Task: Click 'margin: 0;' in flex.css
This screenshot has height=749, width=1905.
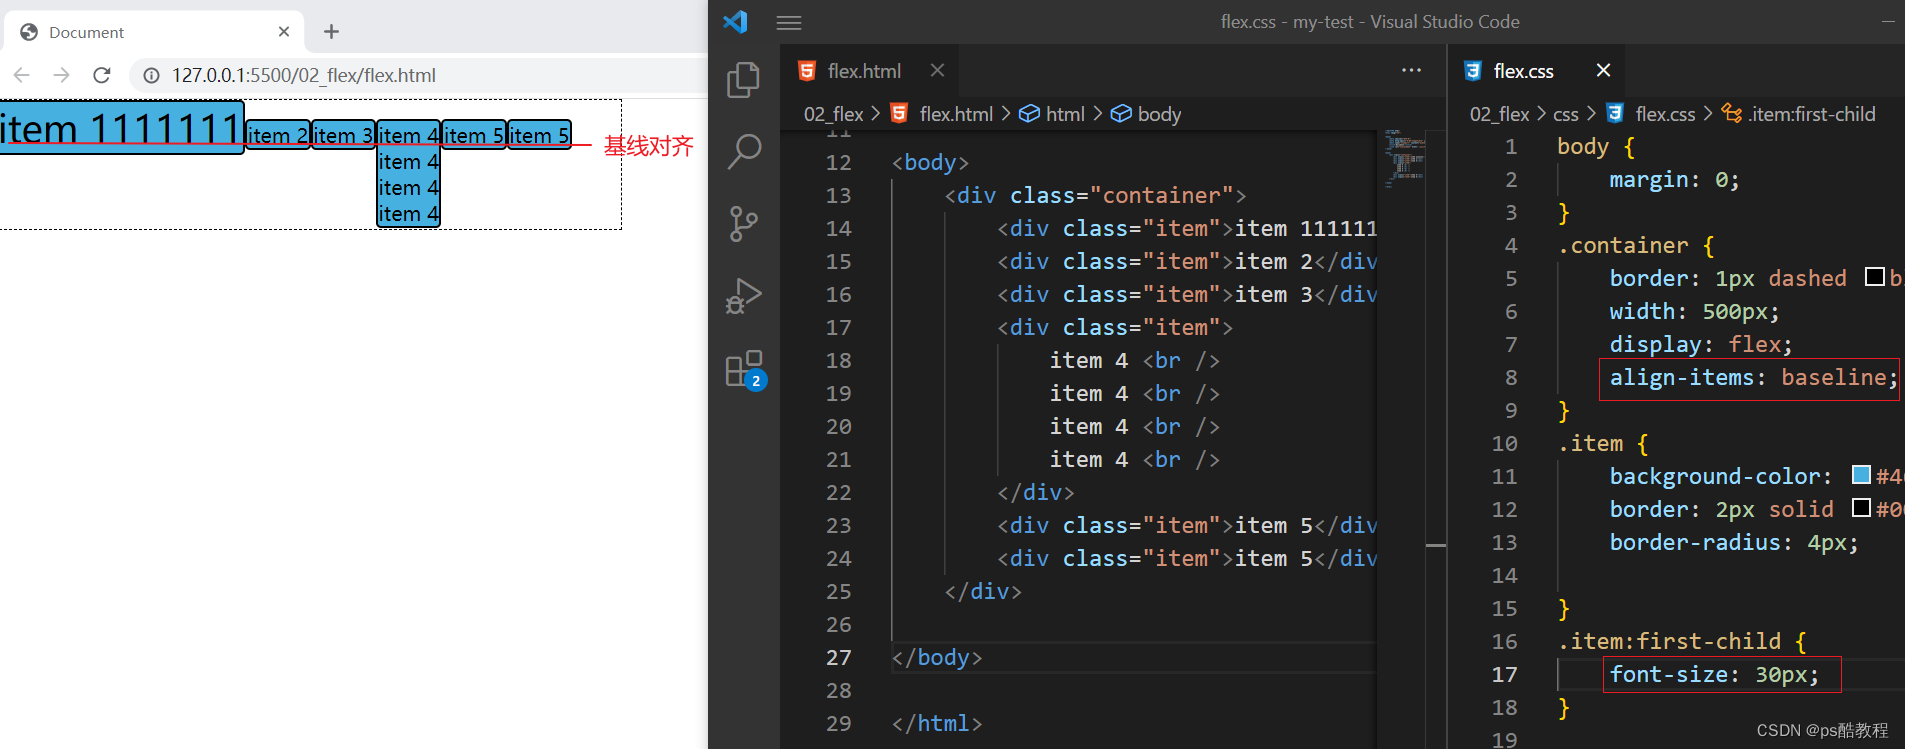Action: pyautogui.click(x=1674, y=179)
